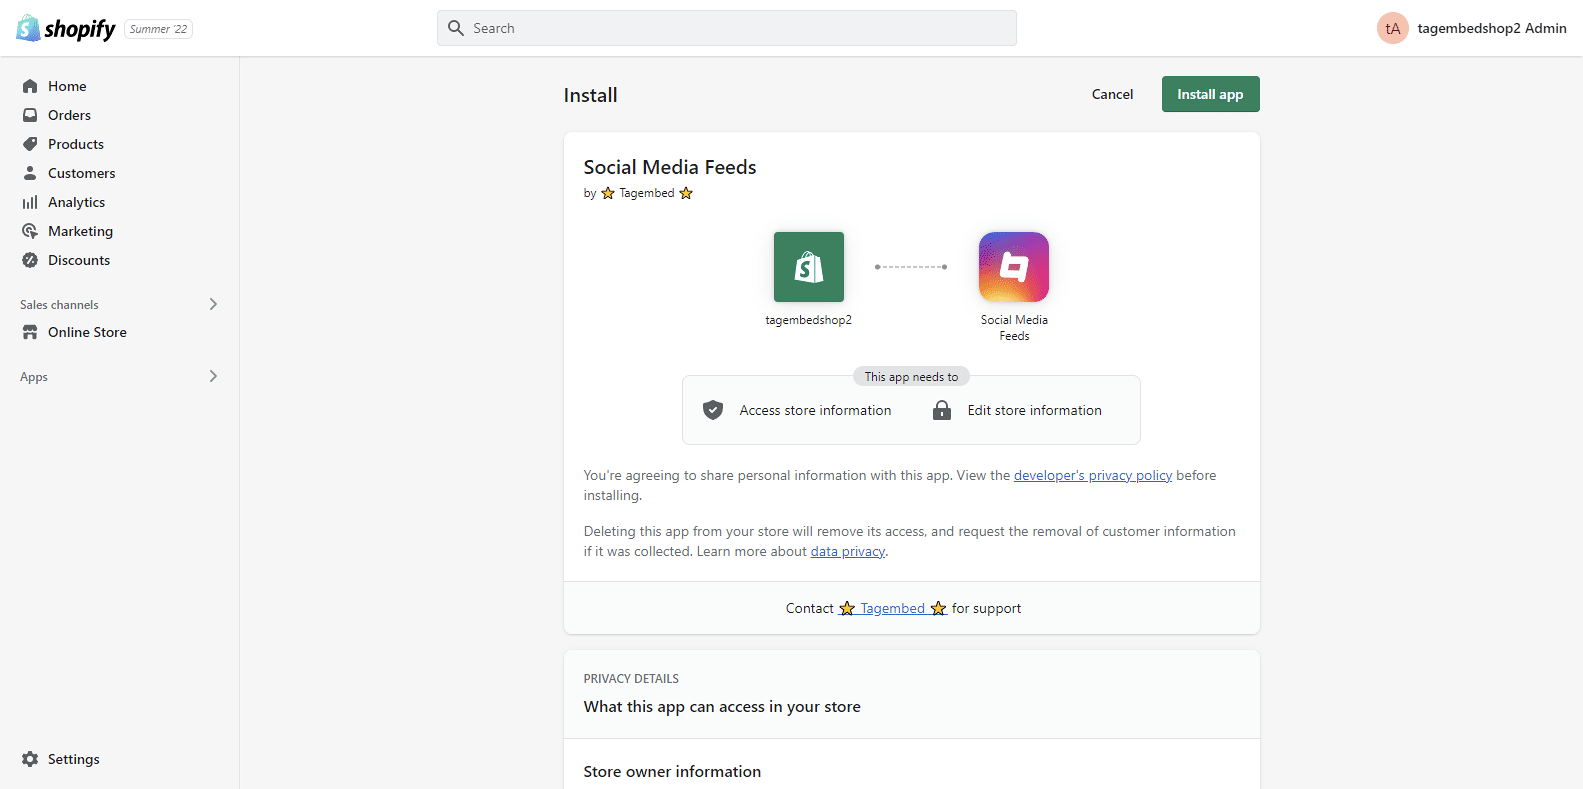The width and height of the screenshot is (1583, 789).
Task: Click the shield checkmark icon
Action: (x=713, y=410)
